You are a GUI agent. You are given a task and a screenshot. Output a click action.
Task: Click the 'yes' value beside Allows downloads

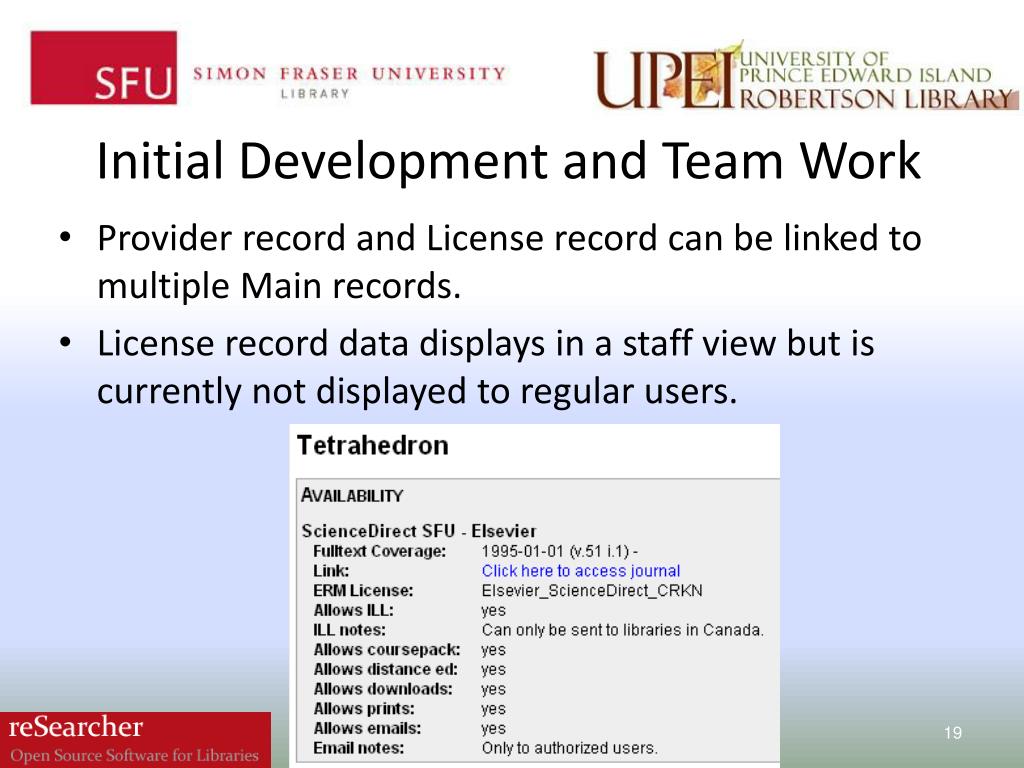pyautogui.click(x=493, y=689)
